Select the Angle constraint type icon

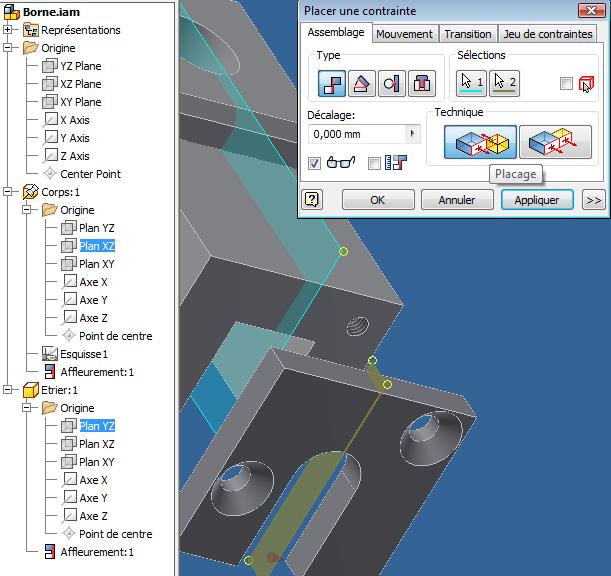tap(364, 84)
